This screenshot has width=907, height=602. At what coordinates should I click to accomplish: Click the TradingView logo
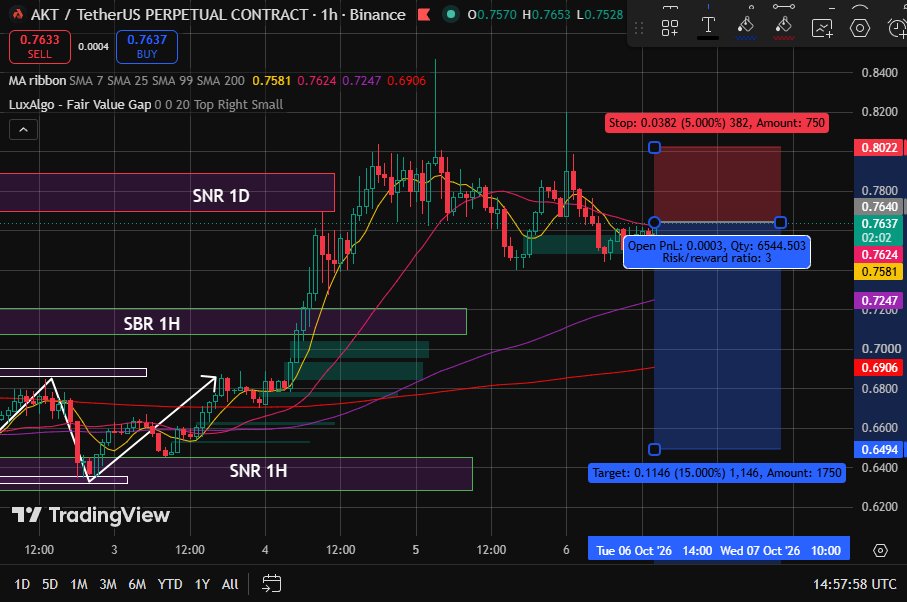91,515
